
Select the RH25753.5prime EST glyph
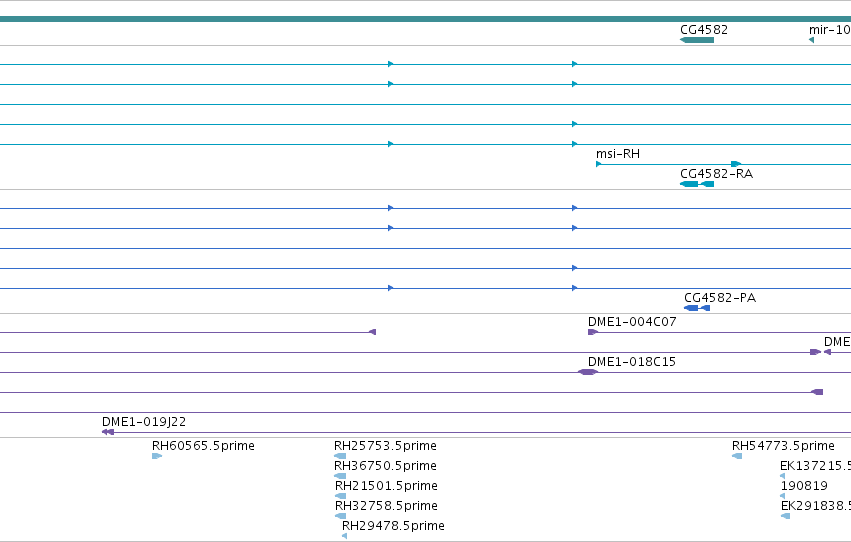point(340,456)
